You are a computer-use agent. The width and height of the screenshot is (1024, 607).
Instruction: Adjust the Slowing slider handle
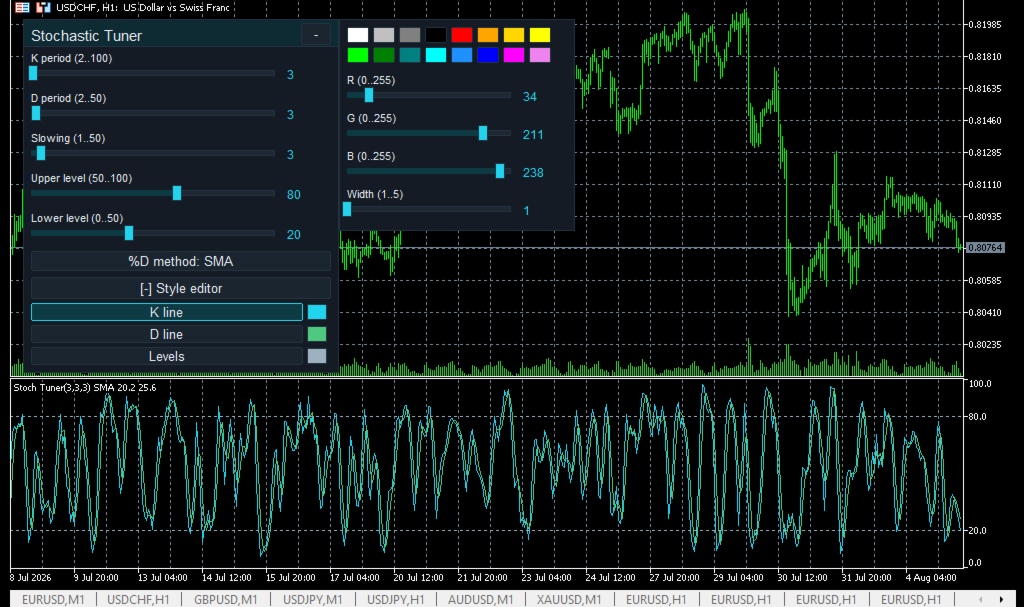click(x=41, y=153)
